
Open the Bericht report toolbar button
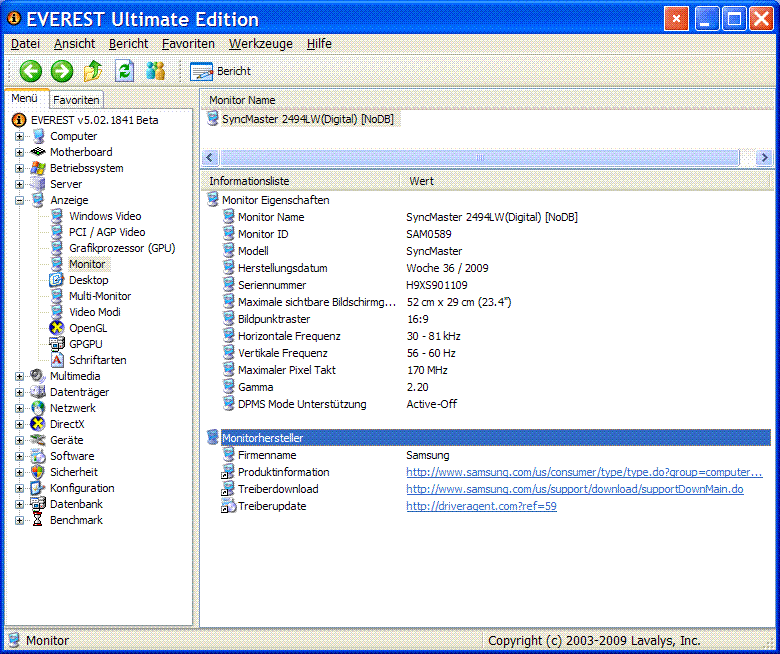coord(220,71)
